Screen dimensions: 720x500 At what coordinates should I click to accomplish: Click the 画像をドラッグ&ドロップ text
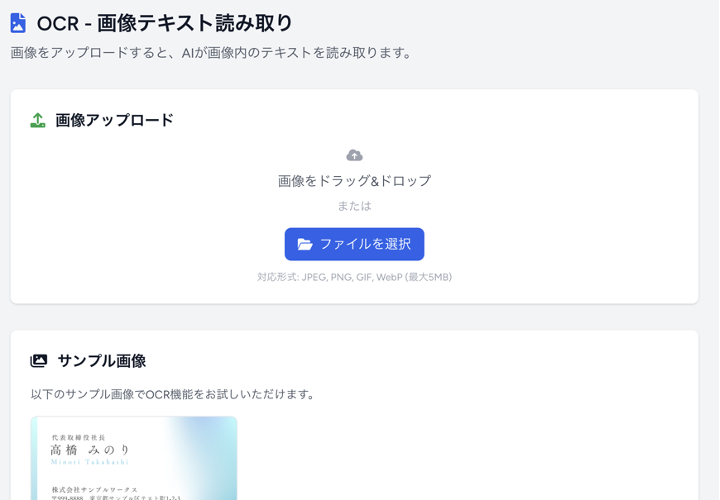click(354, 181)
